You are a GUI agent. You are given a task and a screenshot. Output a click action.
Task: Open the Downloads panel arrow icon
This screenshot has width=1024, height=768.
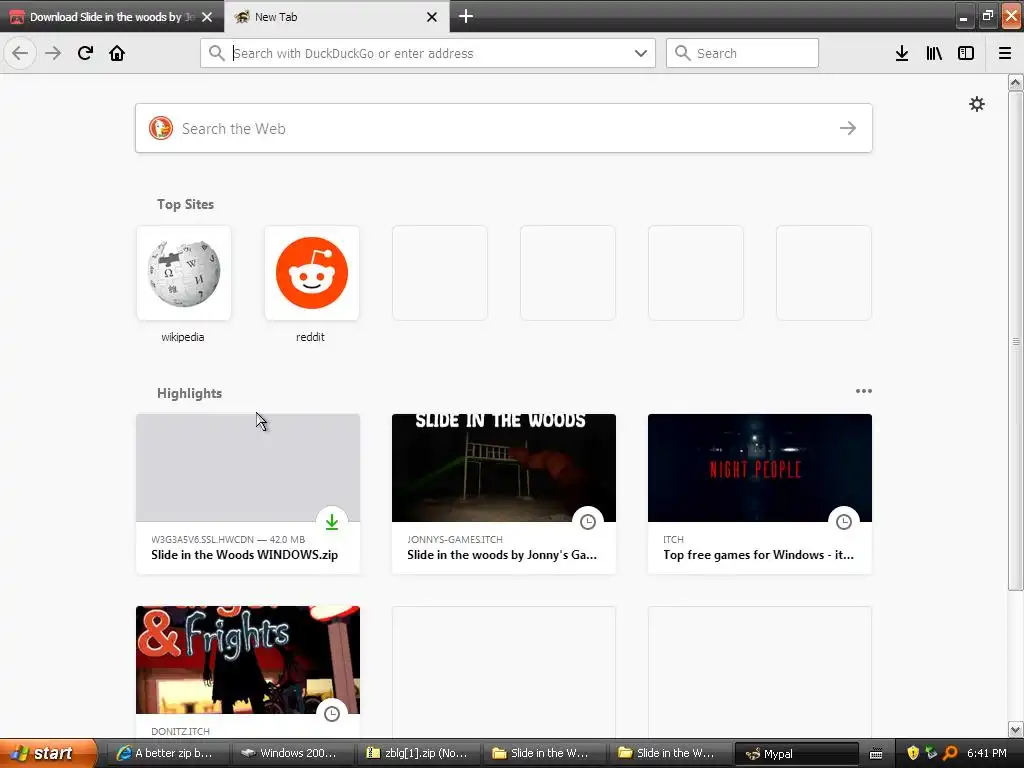coord(901,53)
